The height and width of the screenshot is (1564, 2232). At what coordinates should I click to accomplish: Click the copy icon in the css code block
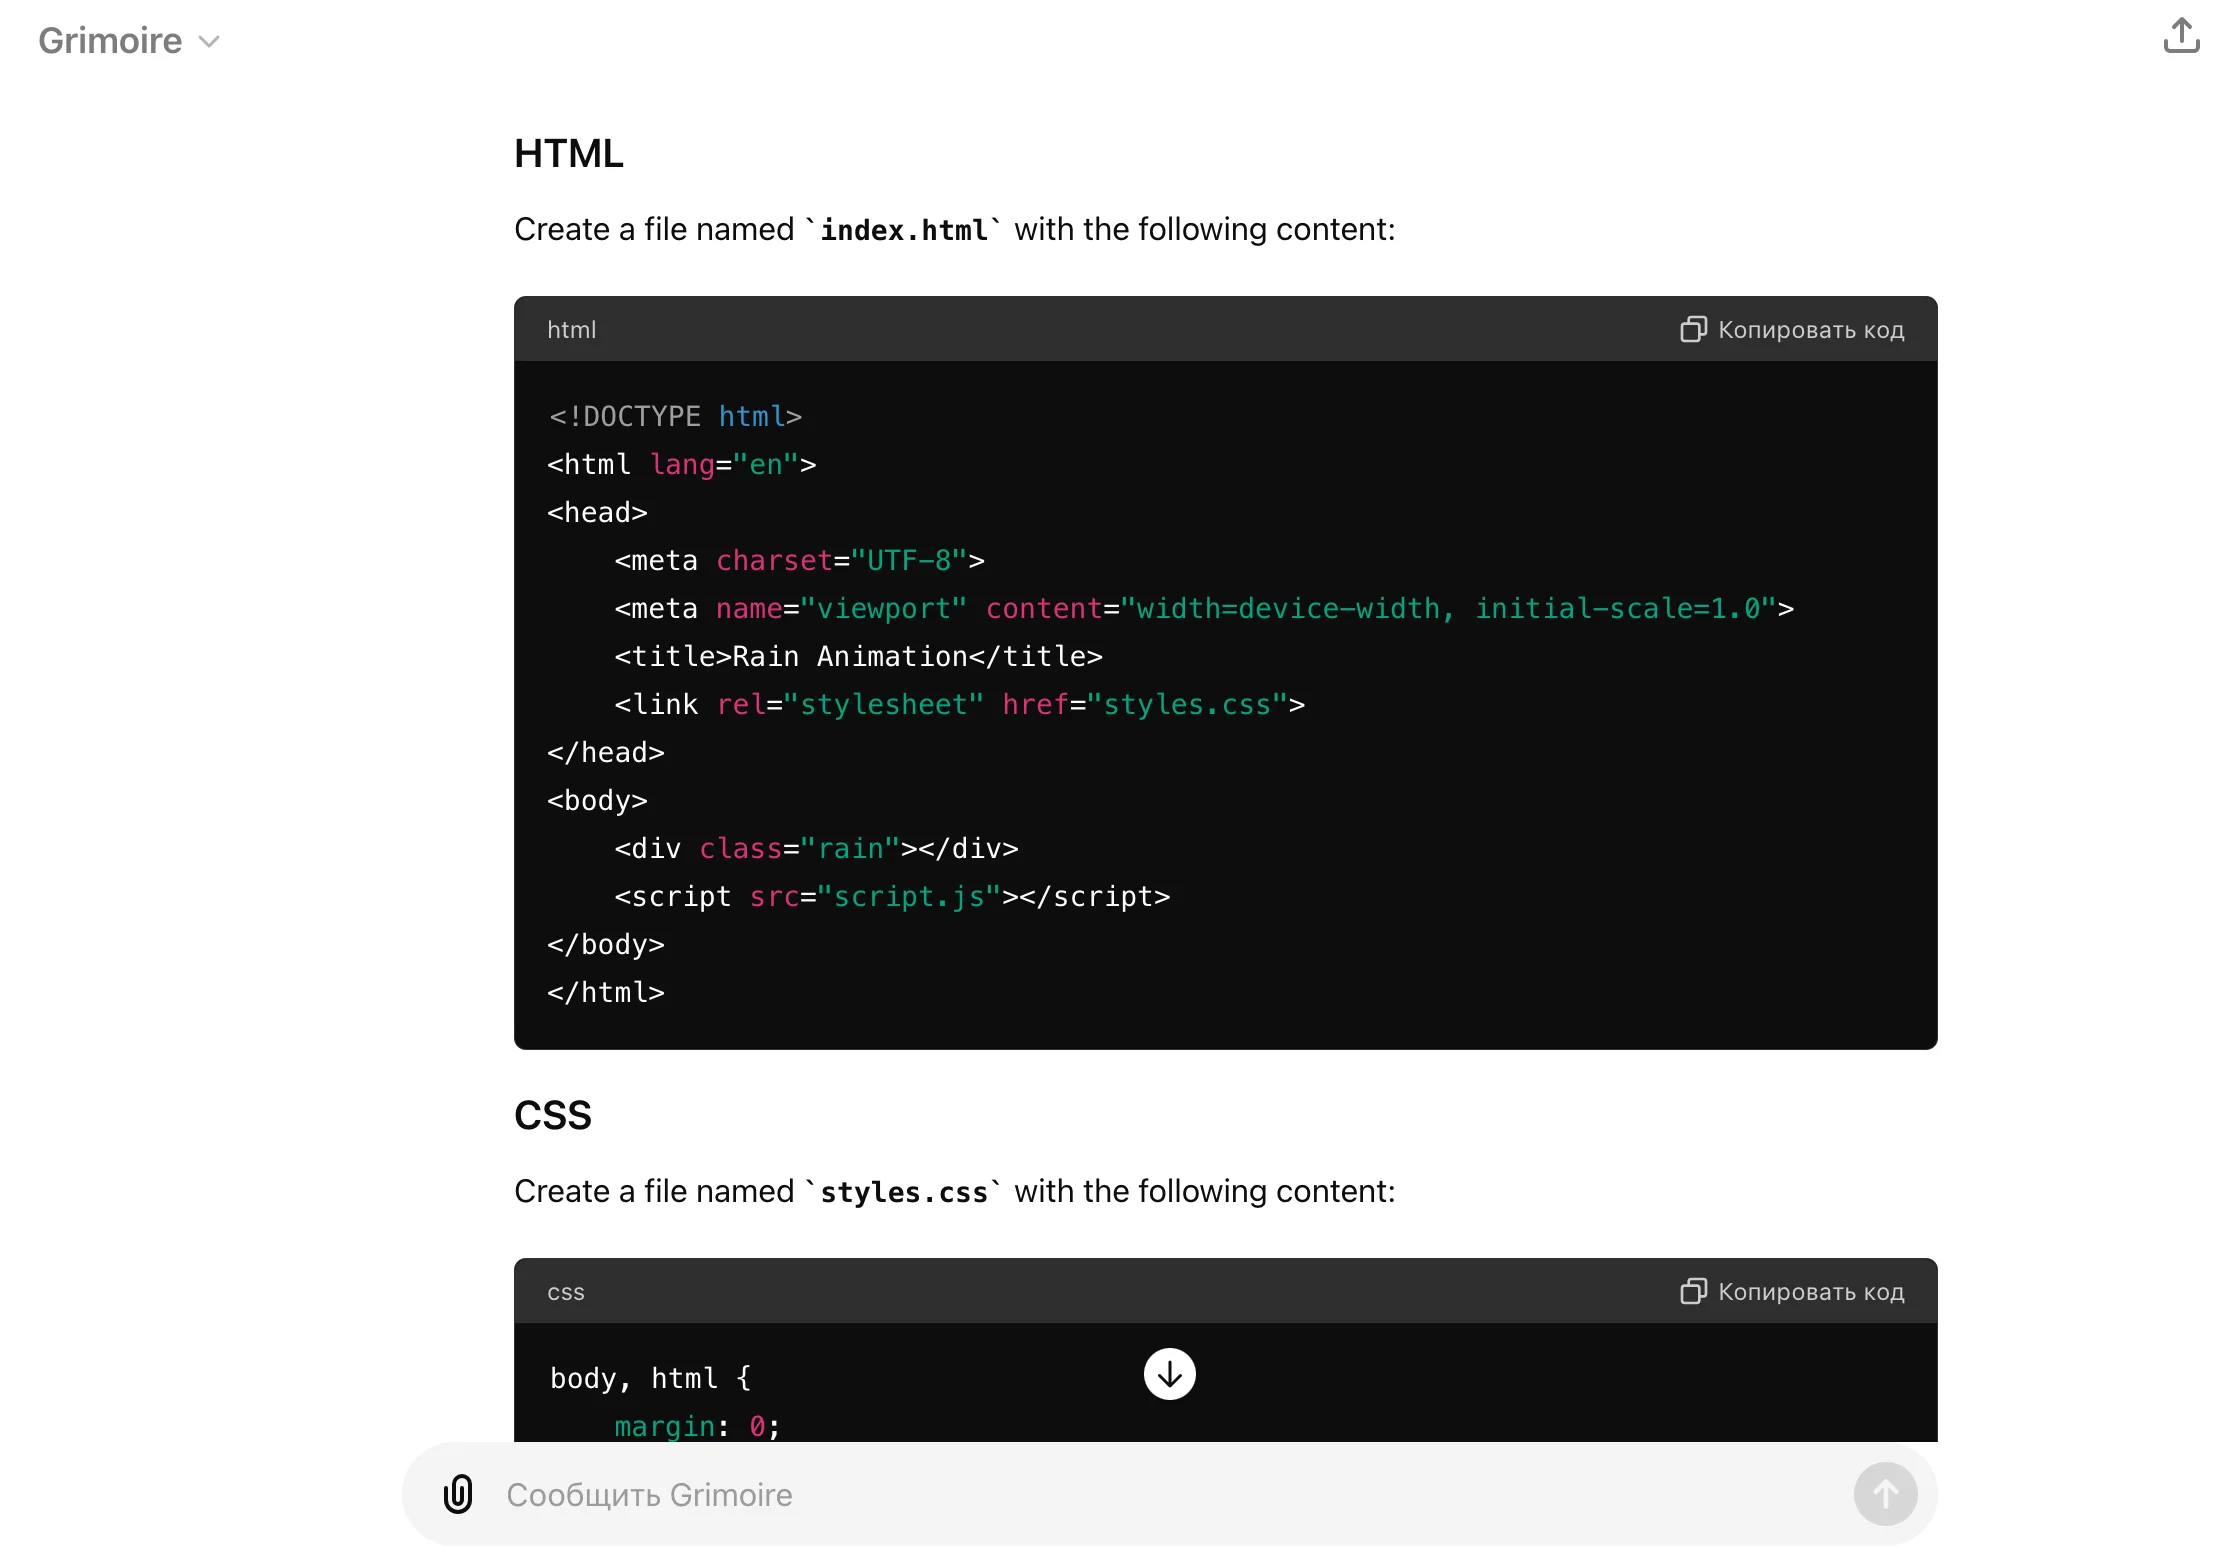(x=1692, y=1292)
